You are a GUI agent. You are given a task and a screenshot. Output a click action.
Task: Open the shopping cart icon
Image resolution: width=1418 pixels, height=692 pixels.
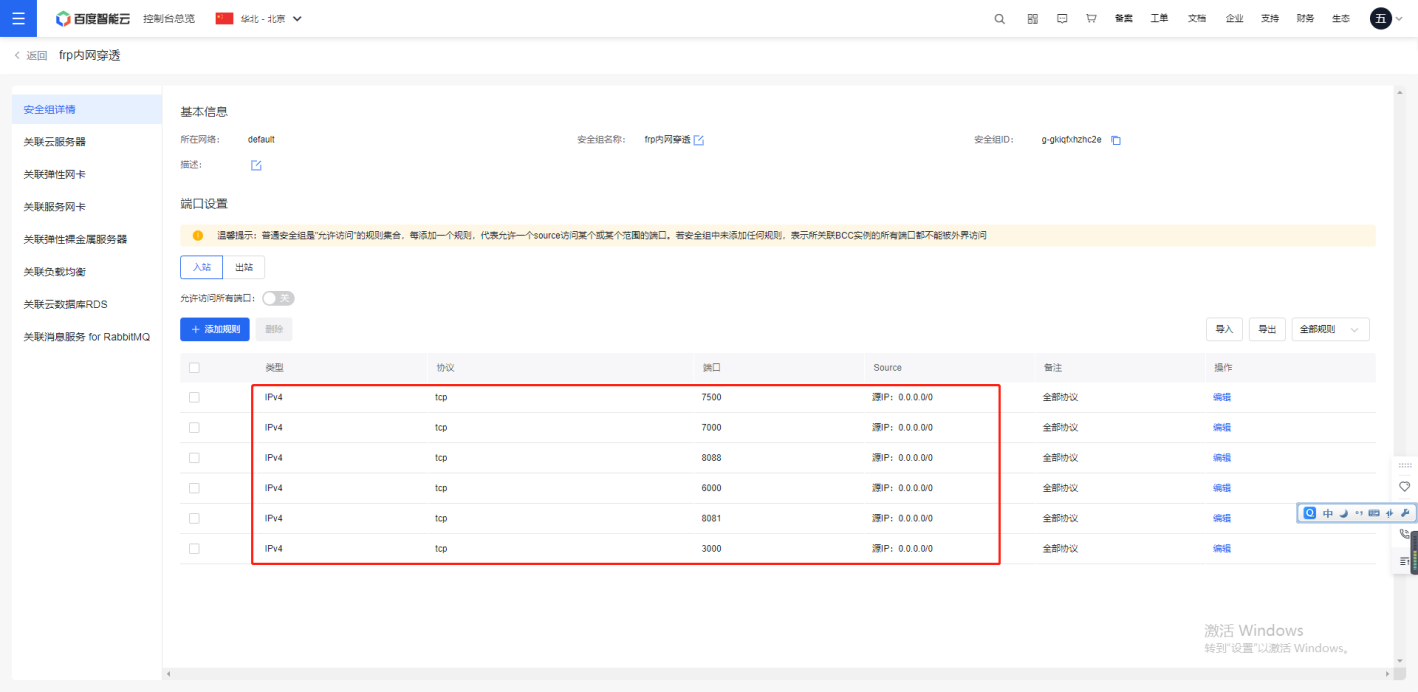pos(1091,19)
